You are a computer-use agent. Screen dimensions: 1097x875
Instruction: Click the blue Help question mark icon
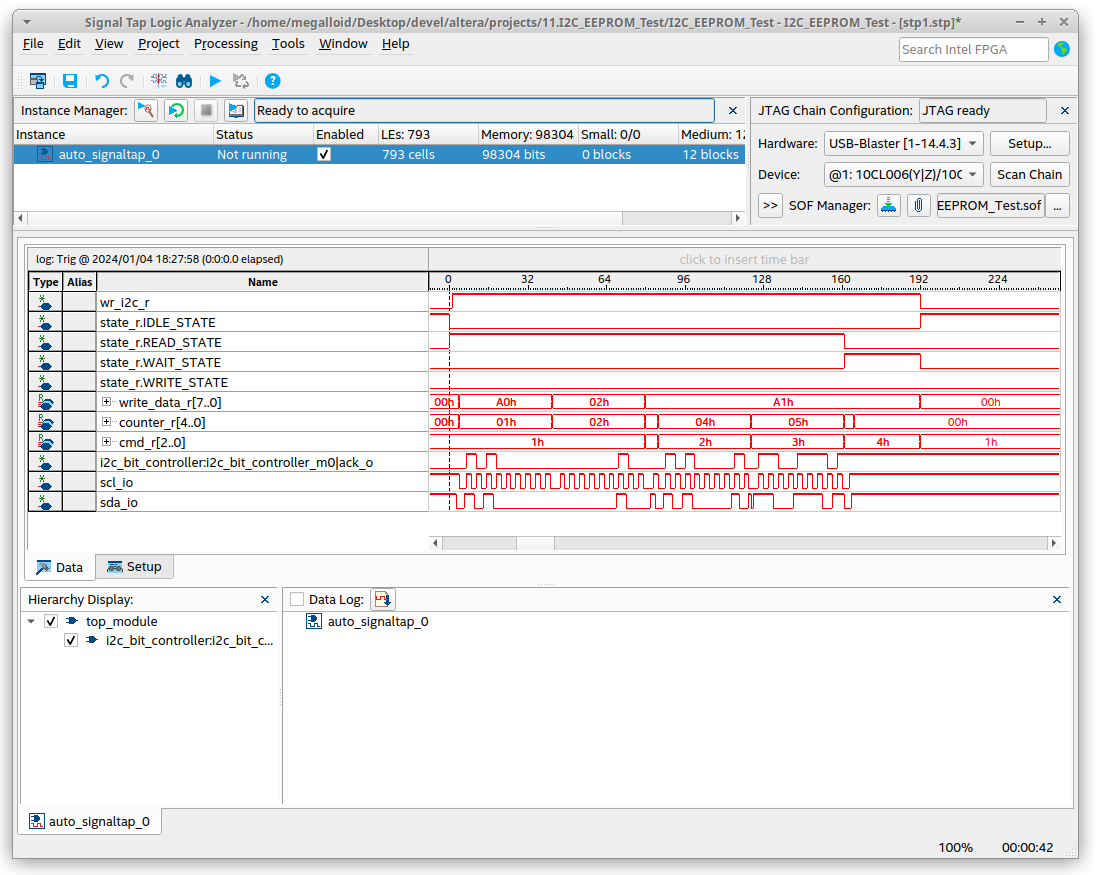tap(272, 81)
